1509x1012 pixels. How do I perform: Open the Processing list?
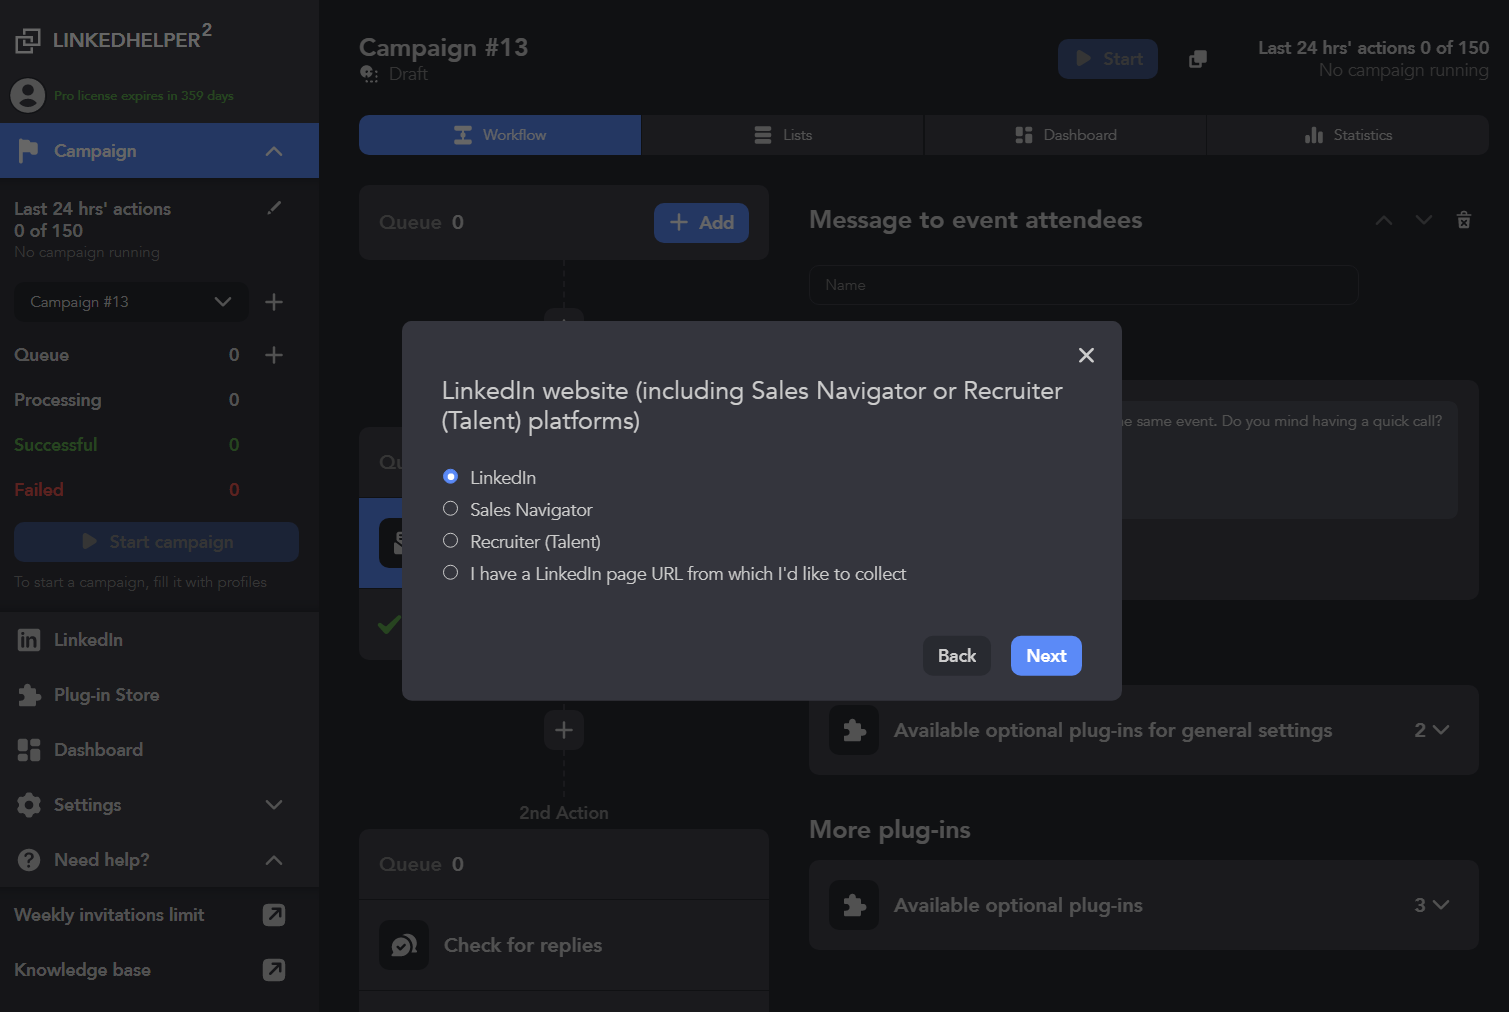[58, 400]
